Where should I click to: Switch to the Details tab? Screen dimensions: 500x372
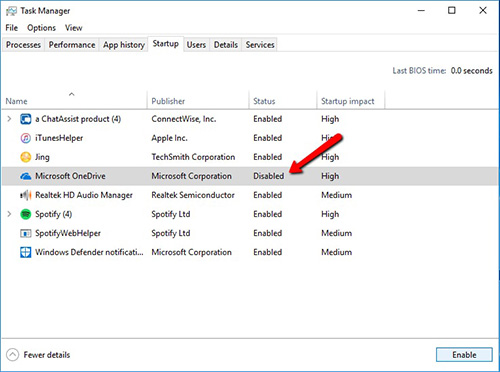pyautogui.click(x=226, y=45)
